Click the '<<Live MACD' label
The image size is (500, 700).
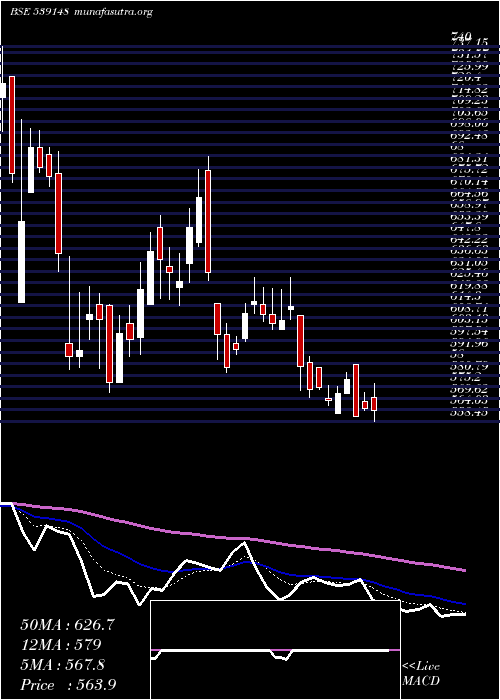421,674
